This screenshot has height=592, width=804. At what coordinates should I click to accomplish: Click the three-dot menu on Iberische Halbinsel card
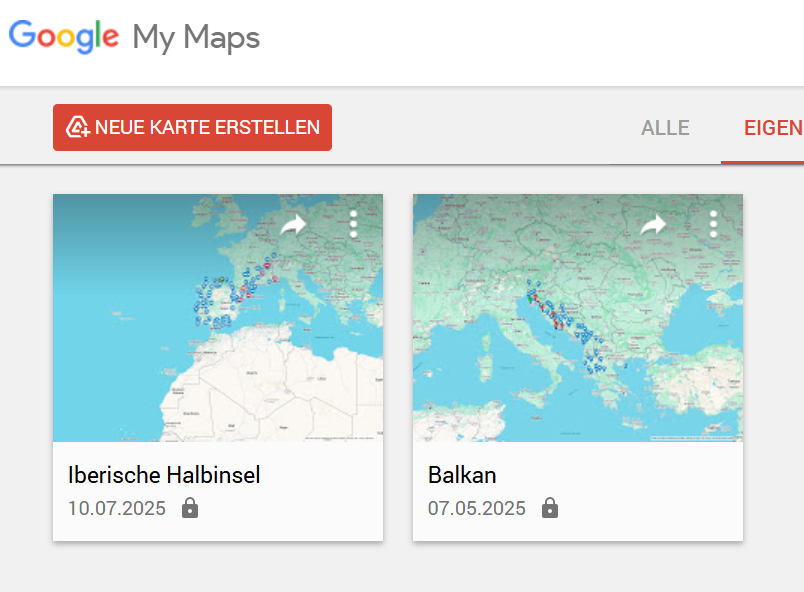[x=353, y=224]
